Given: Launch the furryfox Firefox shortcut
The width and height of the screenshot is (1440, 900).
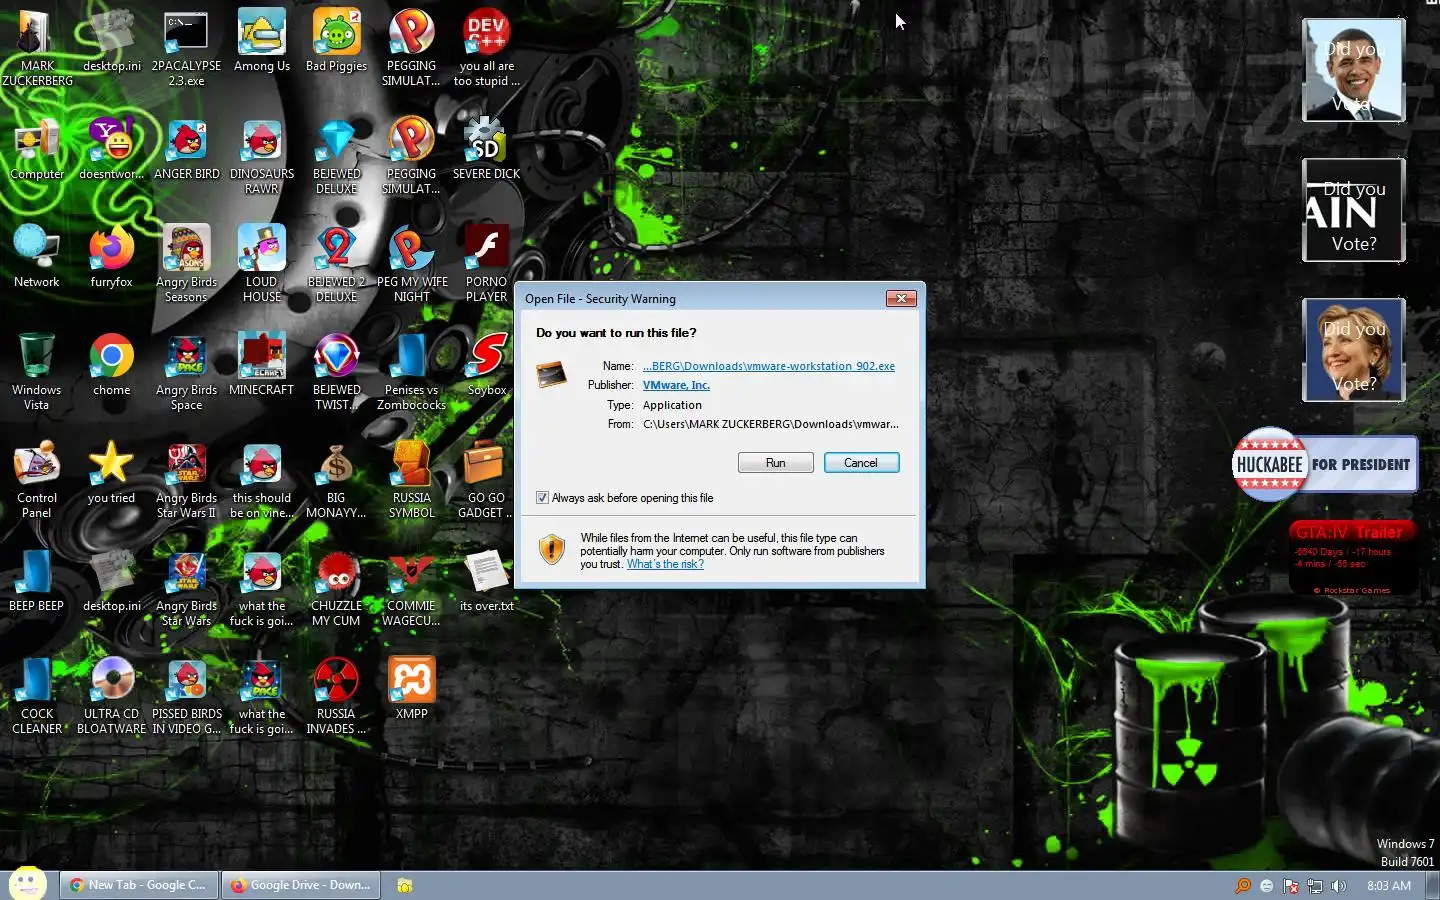Looking at the screenshot, I should click(x=111, y=256).
